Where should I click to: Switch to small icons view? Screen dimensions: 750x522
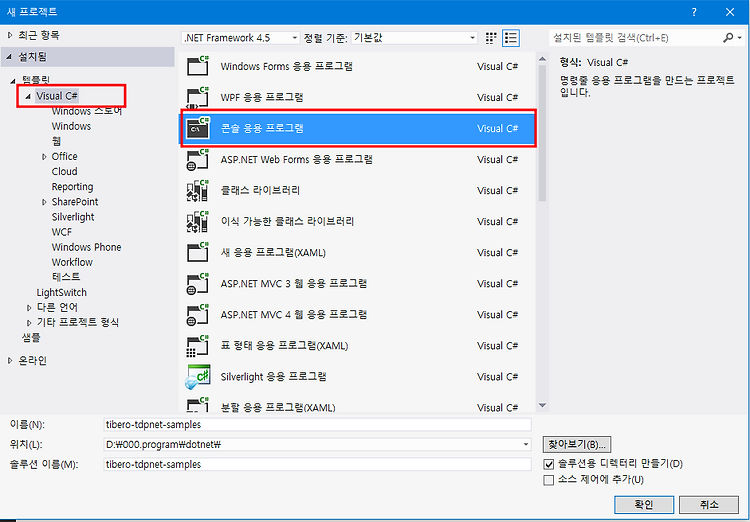click(491, 38)
